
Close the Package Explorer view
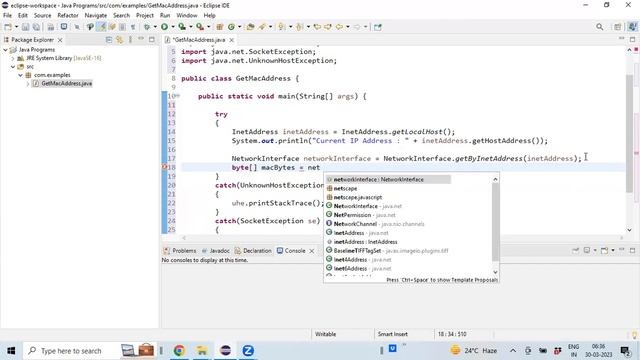[x=60, y=40]
